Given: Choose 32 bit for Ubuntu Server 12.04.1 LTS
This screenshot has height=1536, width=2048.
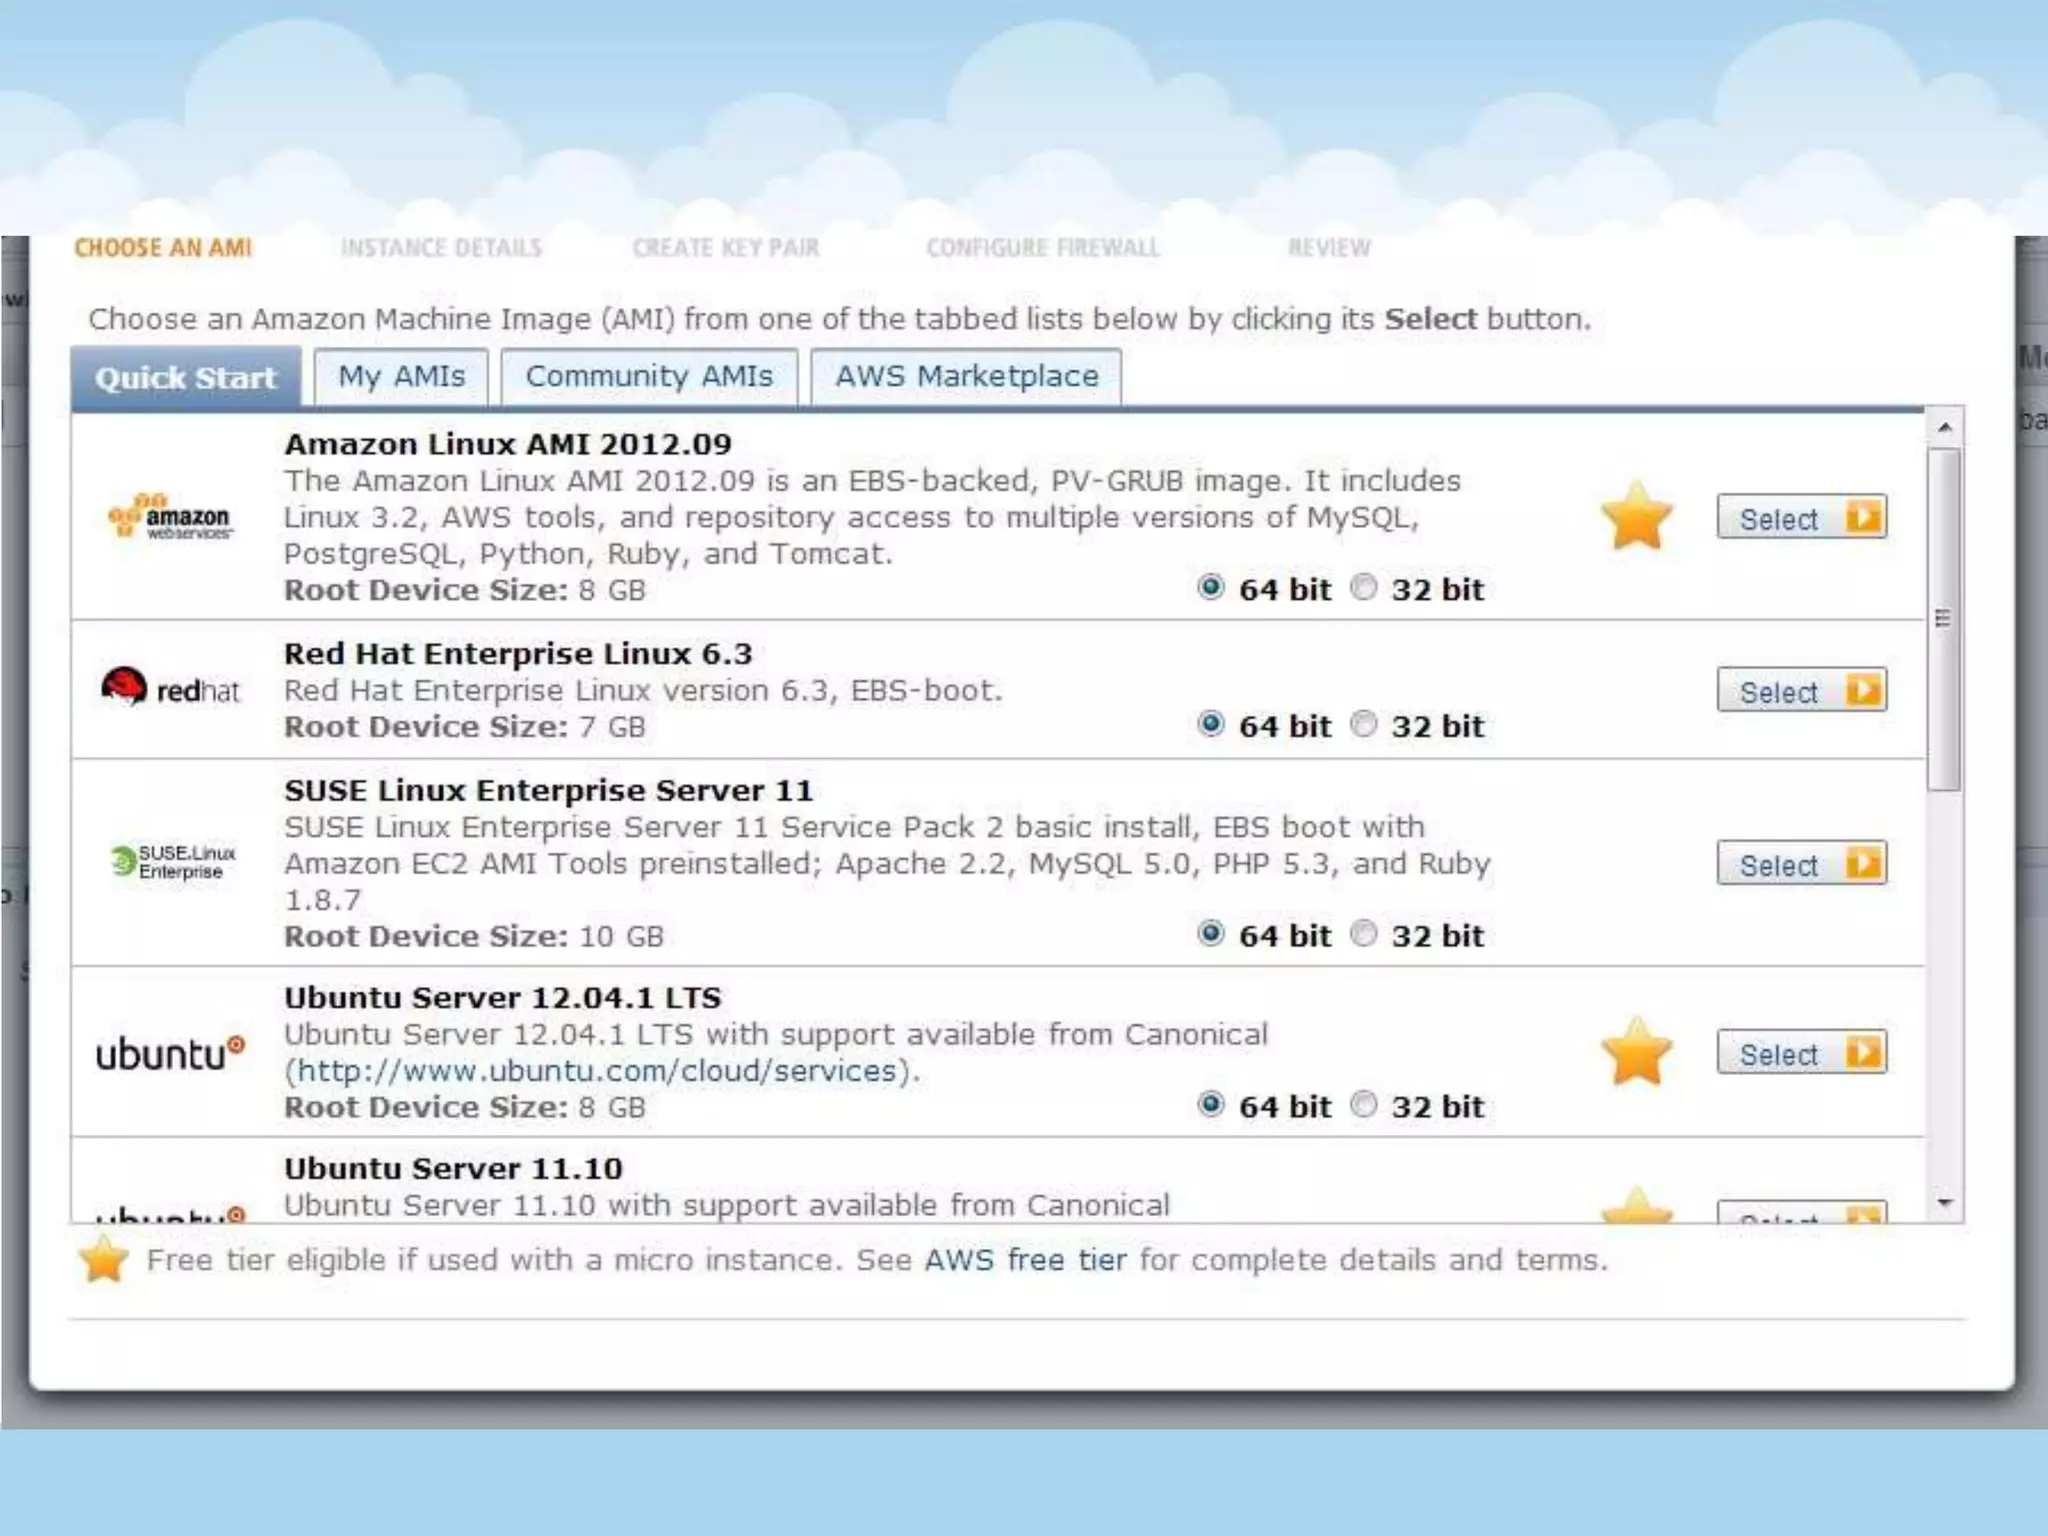Looking at the screenshot, I should 1364,1105.
